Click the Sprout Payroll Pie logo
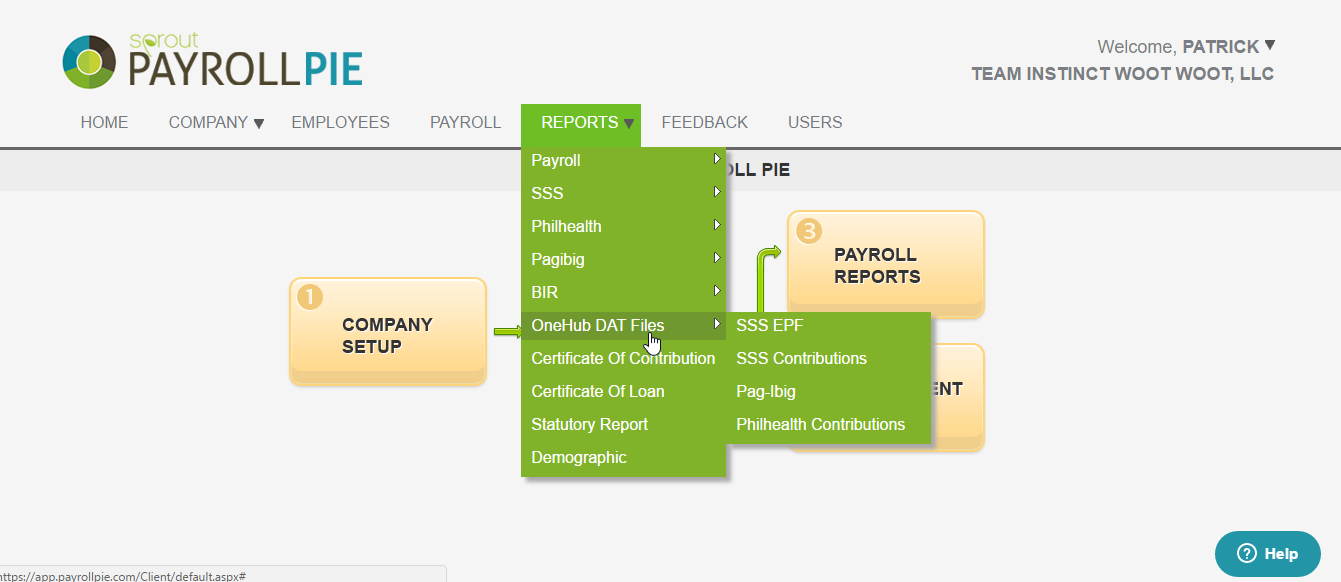The image size is (1341, 582). (211, 60)
